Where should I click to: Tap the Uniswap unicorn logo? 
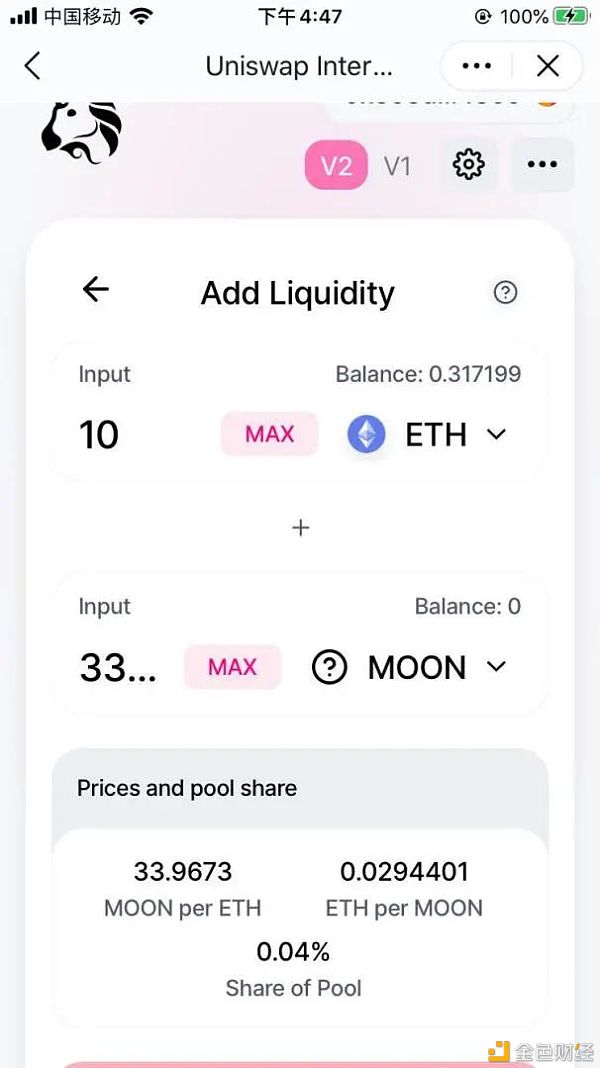pos(82,133)
